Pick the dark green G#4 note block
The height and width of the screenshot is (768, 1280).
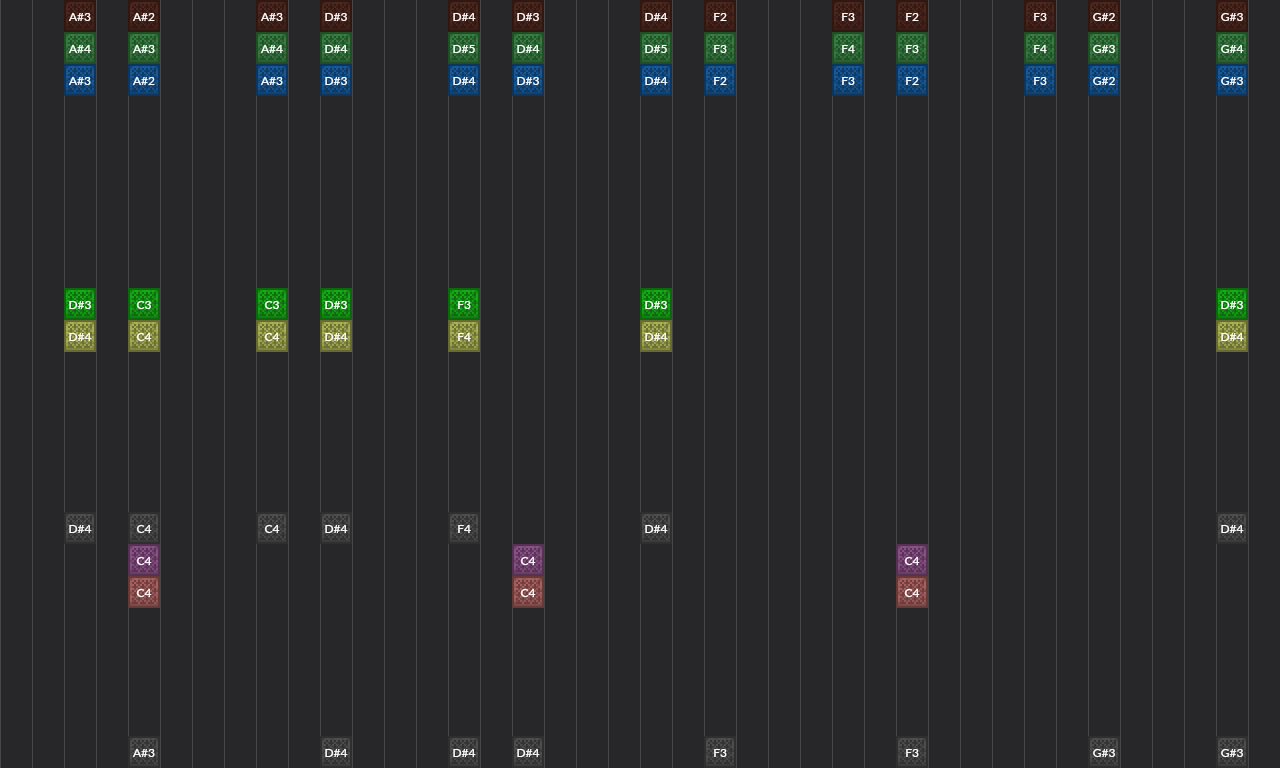[1232, 49]
